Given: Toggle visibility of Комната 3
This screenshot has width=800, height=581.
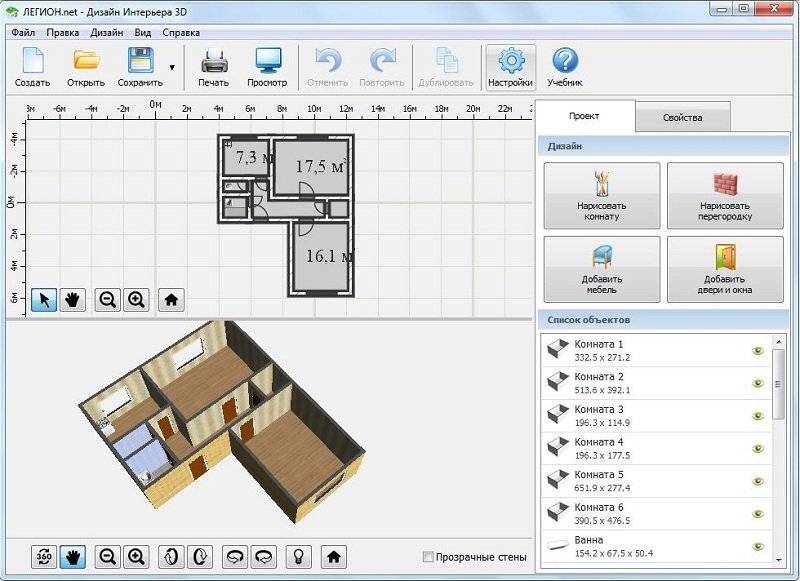Looking at the screenshot, I should (x=758, y=416).
